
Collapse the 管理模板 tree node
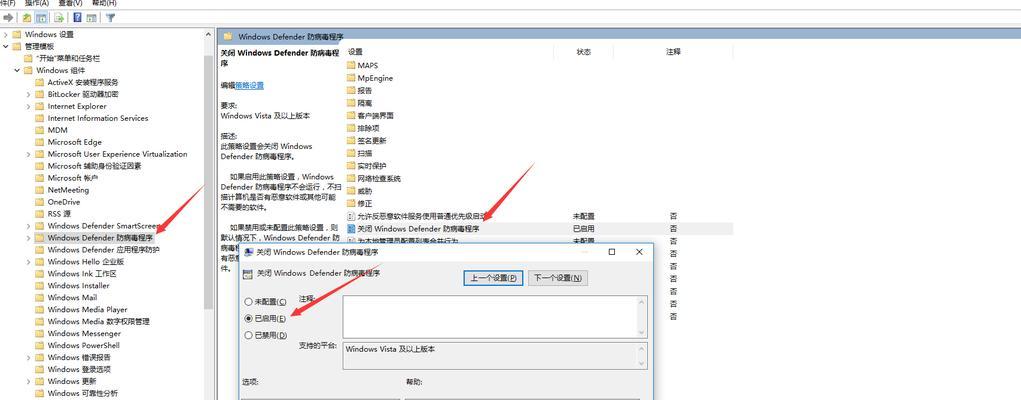(6, 46)
